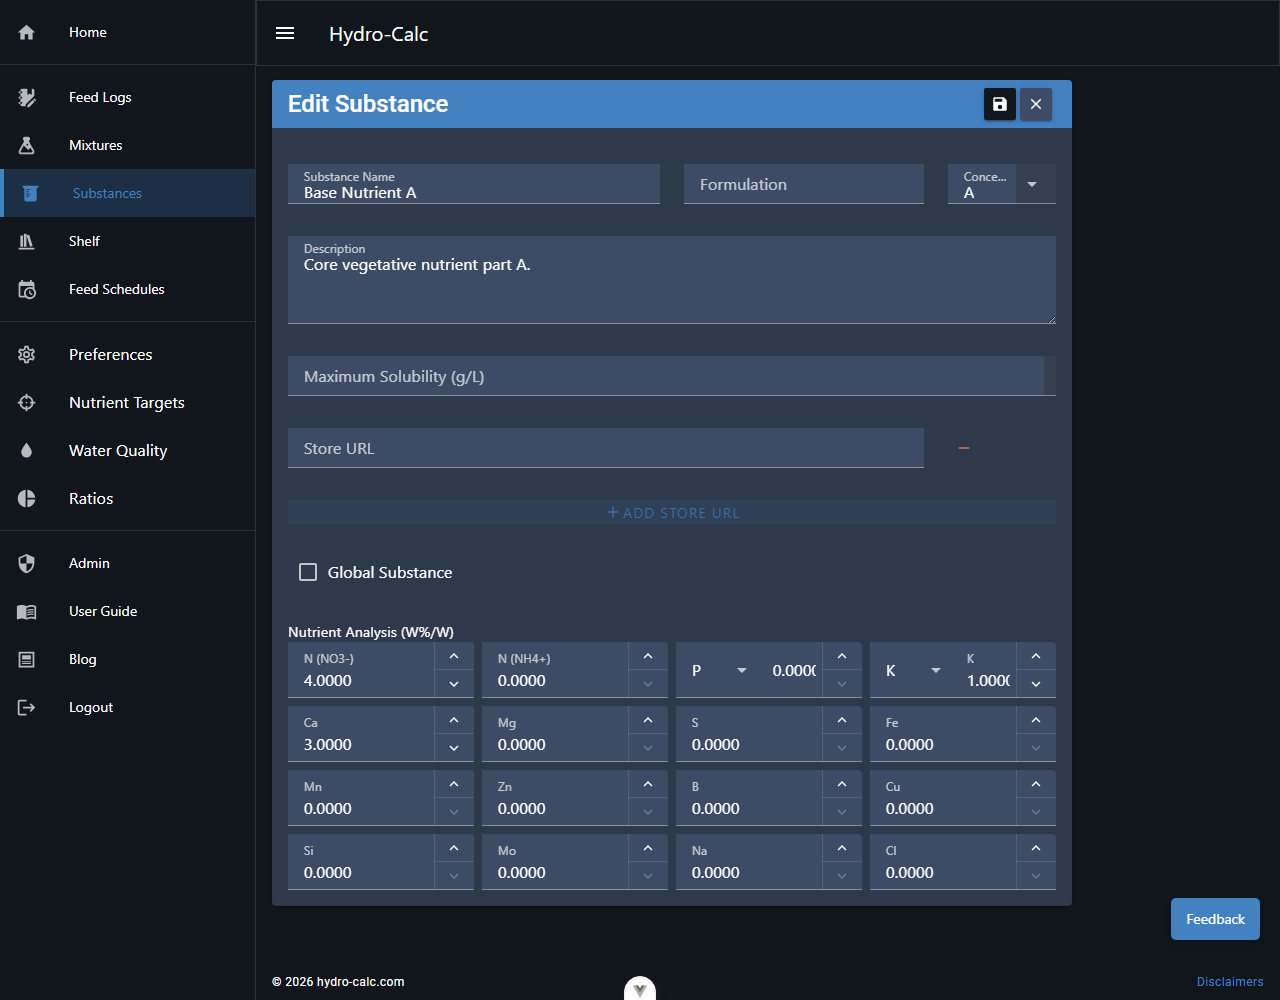Click the User Guide book icon
Viewport: 1280px width, 1000px height.
(27, 611)
